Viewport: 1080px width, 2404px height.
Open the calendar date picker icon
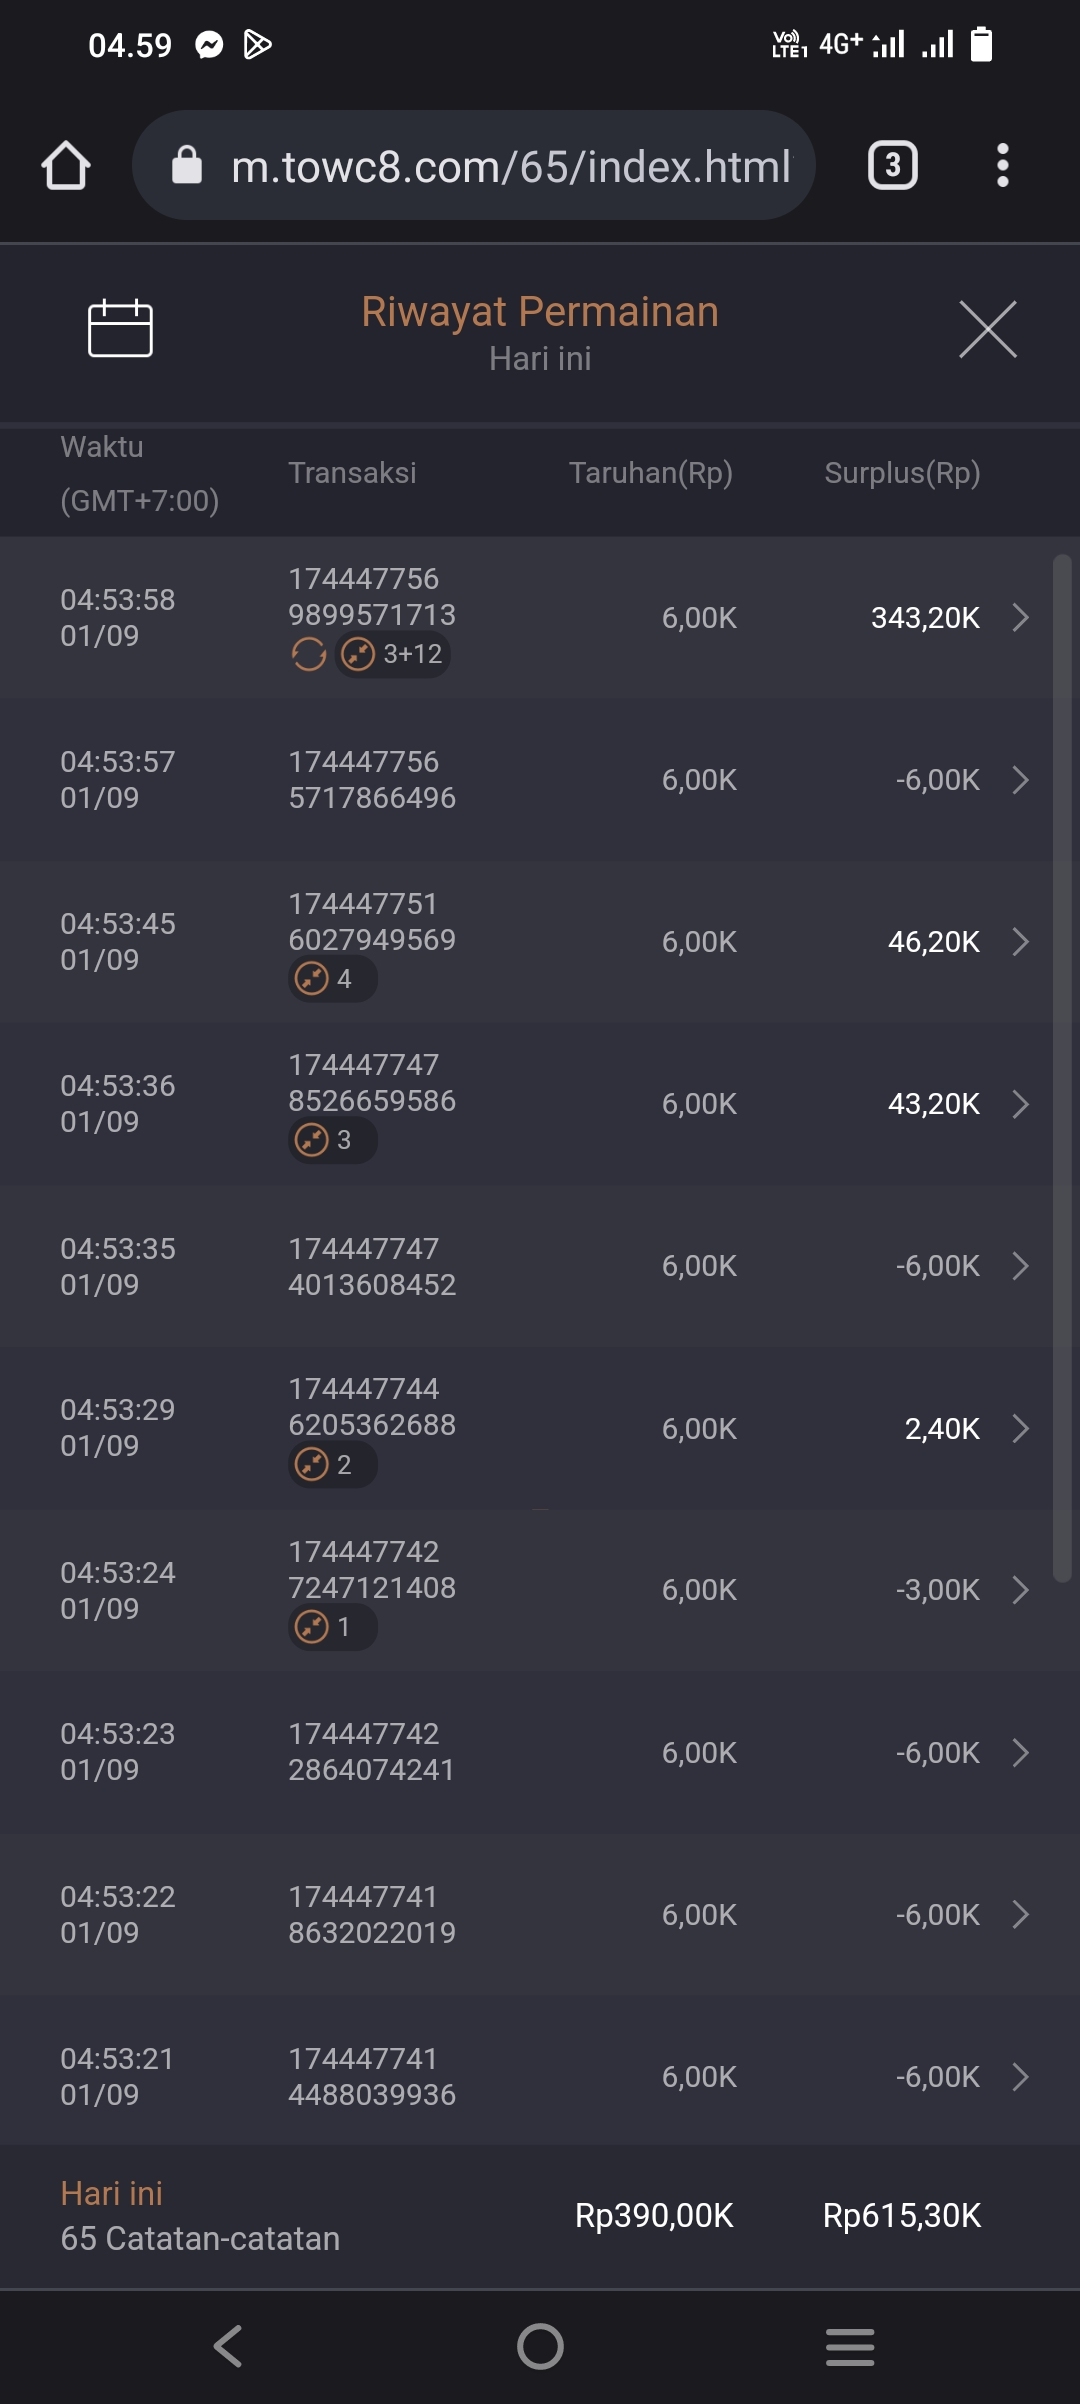(x=120, y=329)
